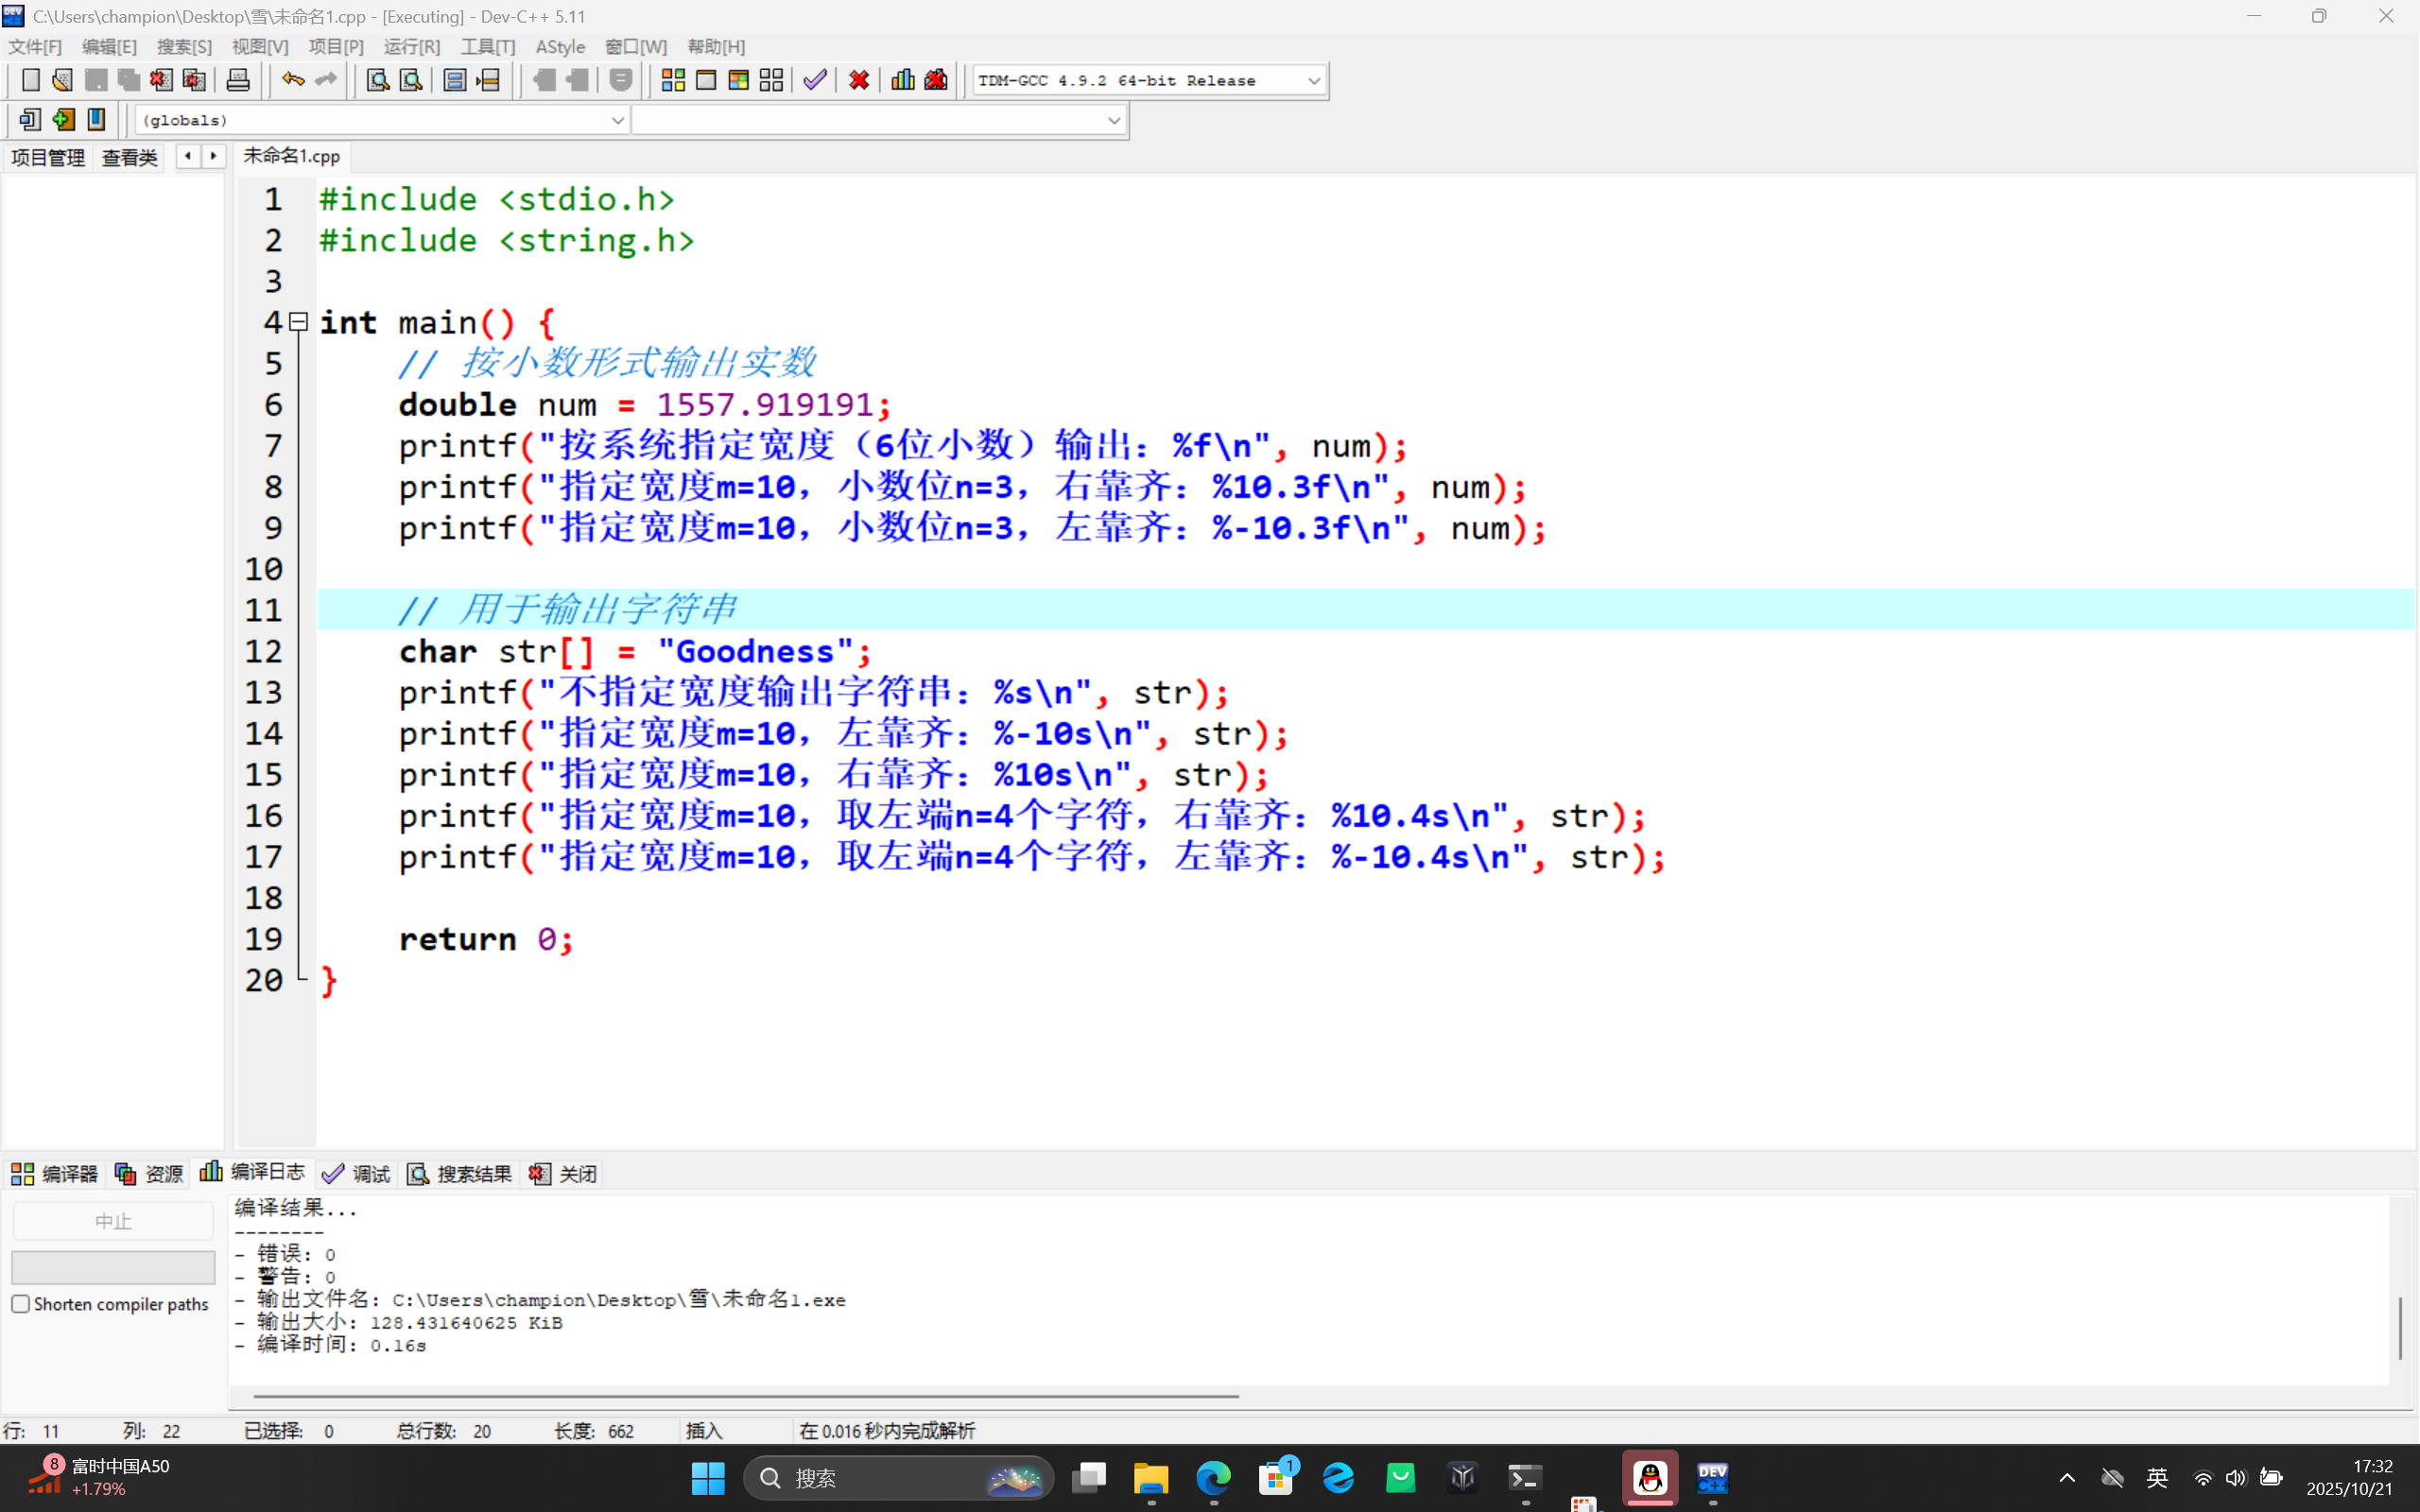Open the 运行[R] menu
Viewport: 2420px width, 1512px height.
coord(411,47)
